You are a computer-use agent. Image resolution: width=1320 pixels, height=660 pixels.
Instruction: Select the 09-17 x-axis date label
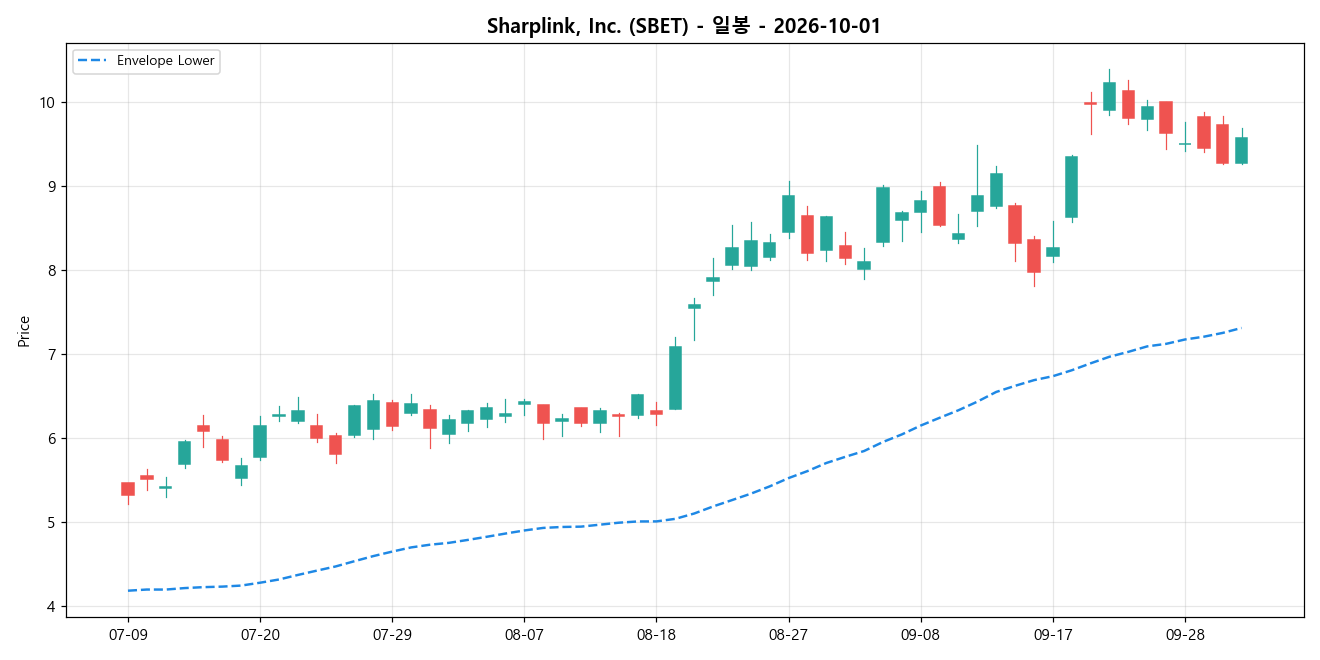click(x=1052, y=635)
